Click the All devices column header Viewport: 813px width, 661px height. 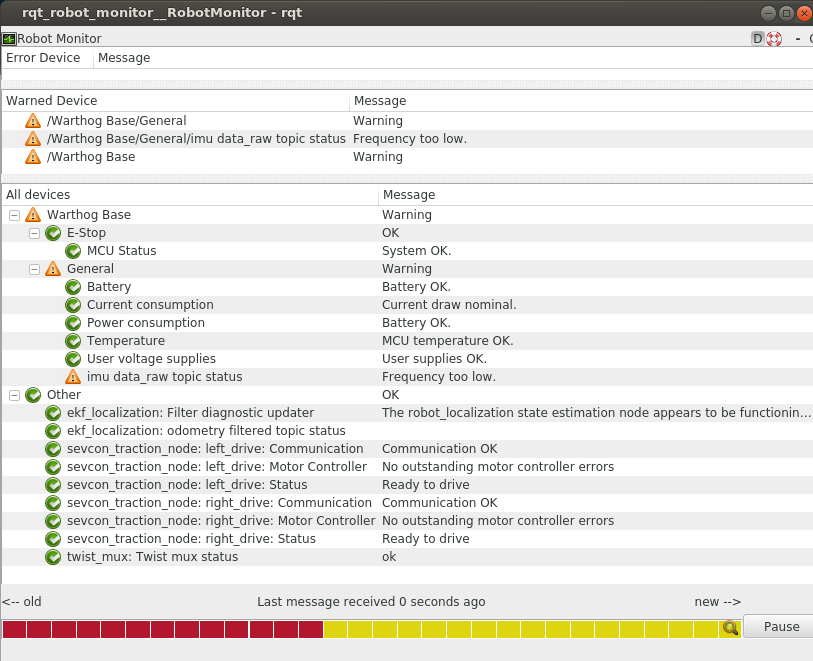point(38,195)
